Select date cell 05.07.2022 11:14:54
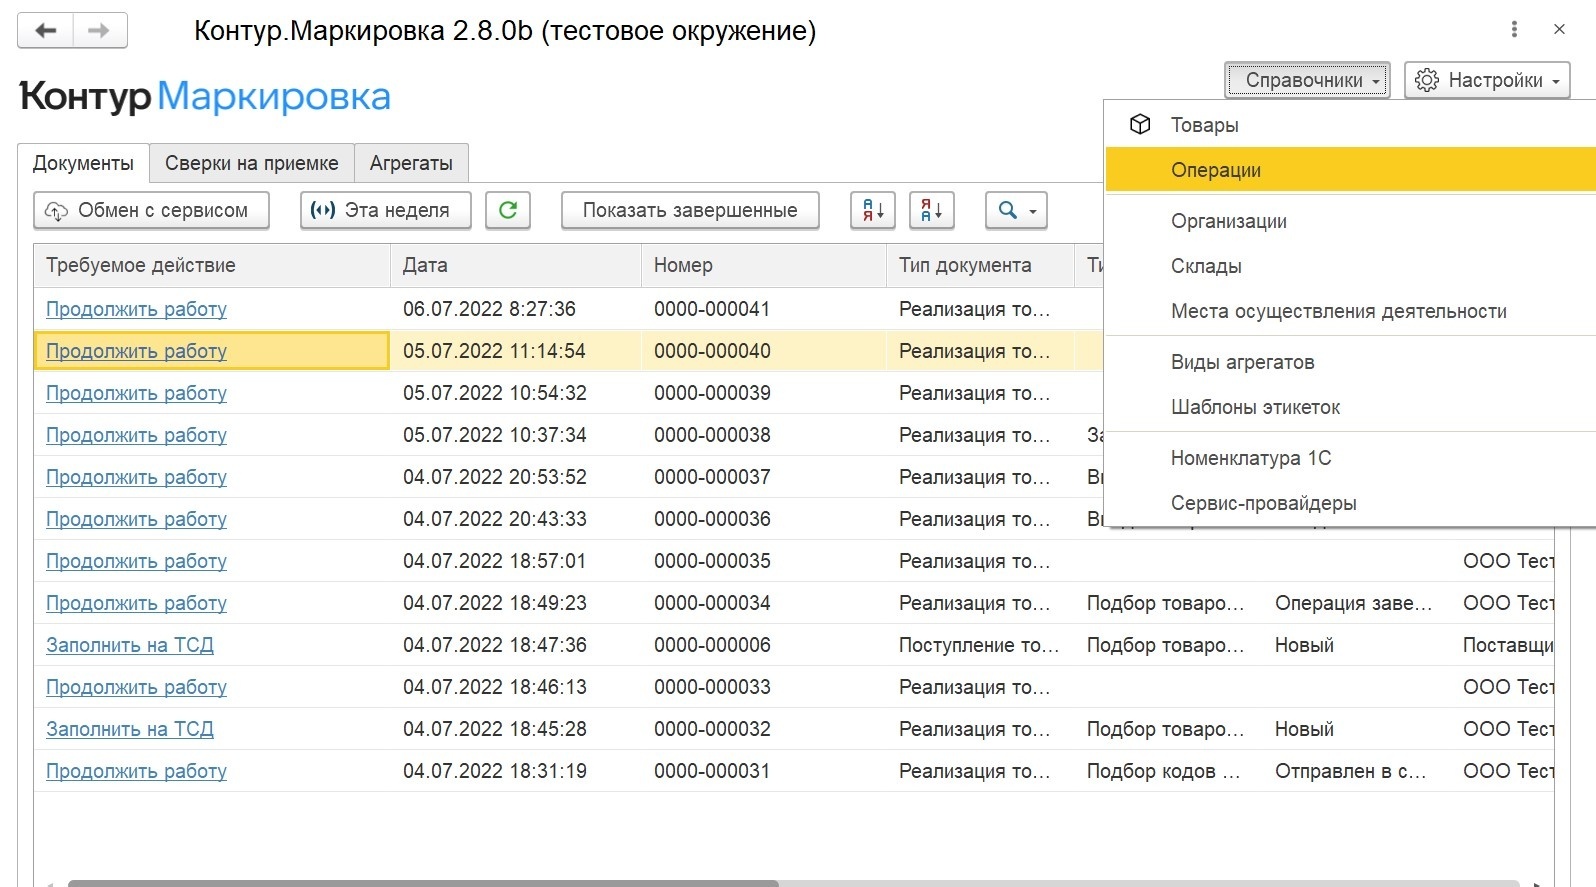Viewport: 1596px width, 887px height. pyautogui.click(x=516, y=351)
